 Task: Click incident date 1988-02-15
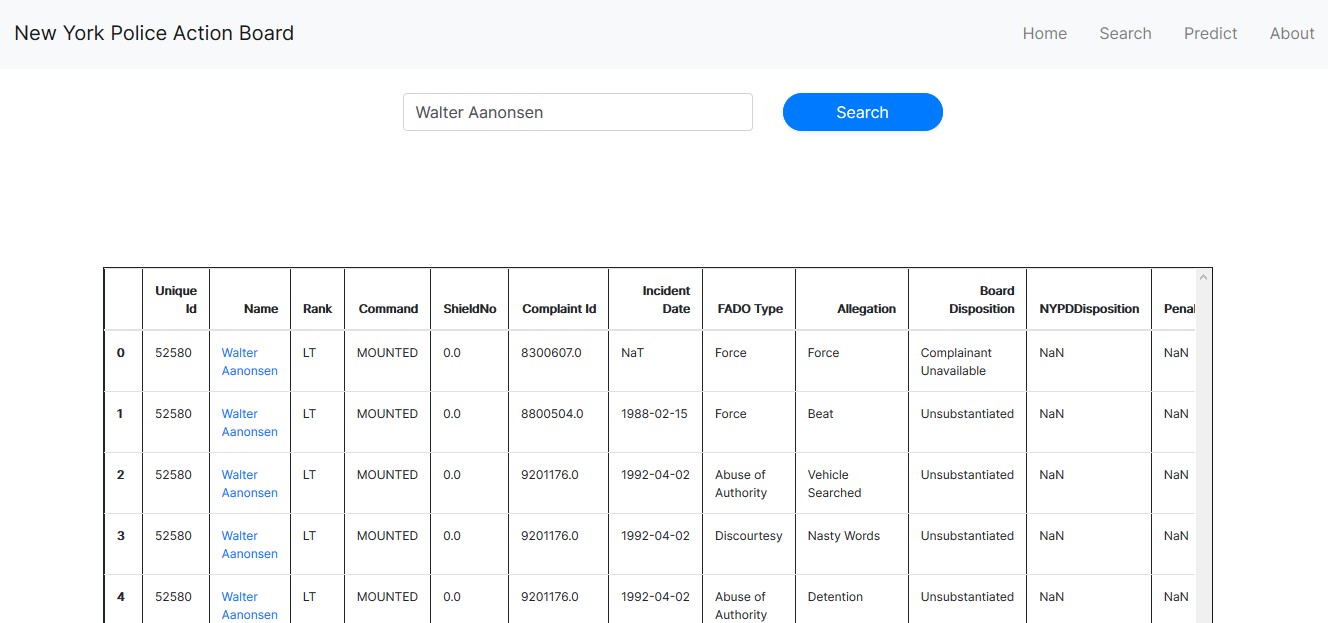point(655,422)
